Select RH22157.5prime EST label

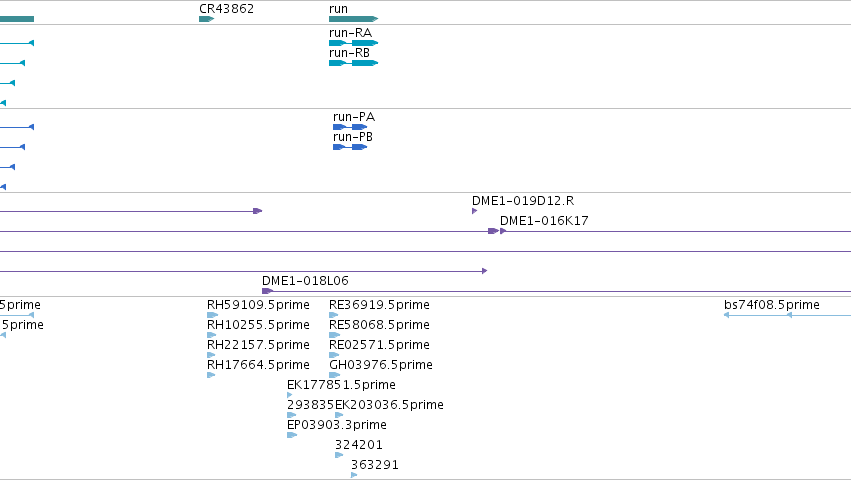pyautogui.click(x=258, y=345)
